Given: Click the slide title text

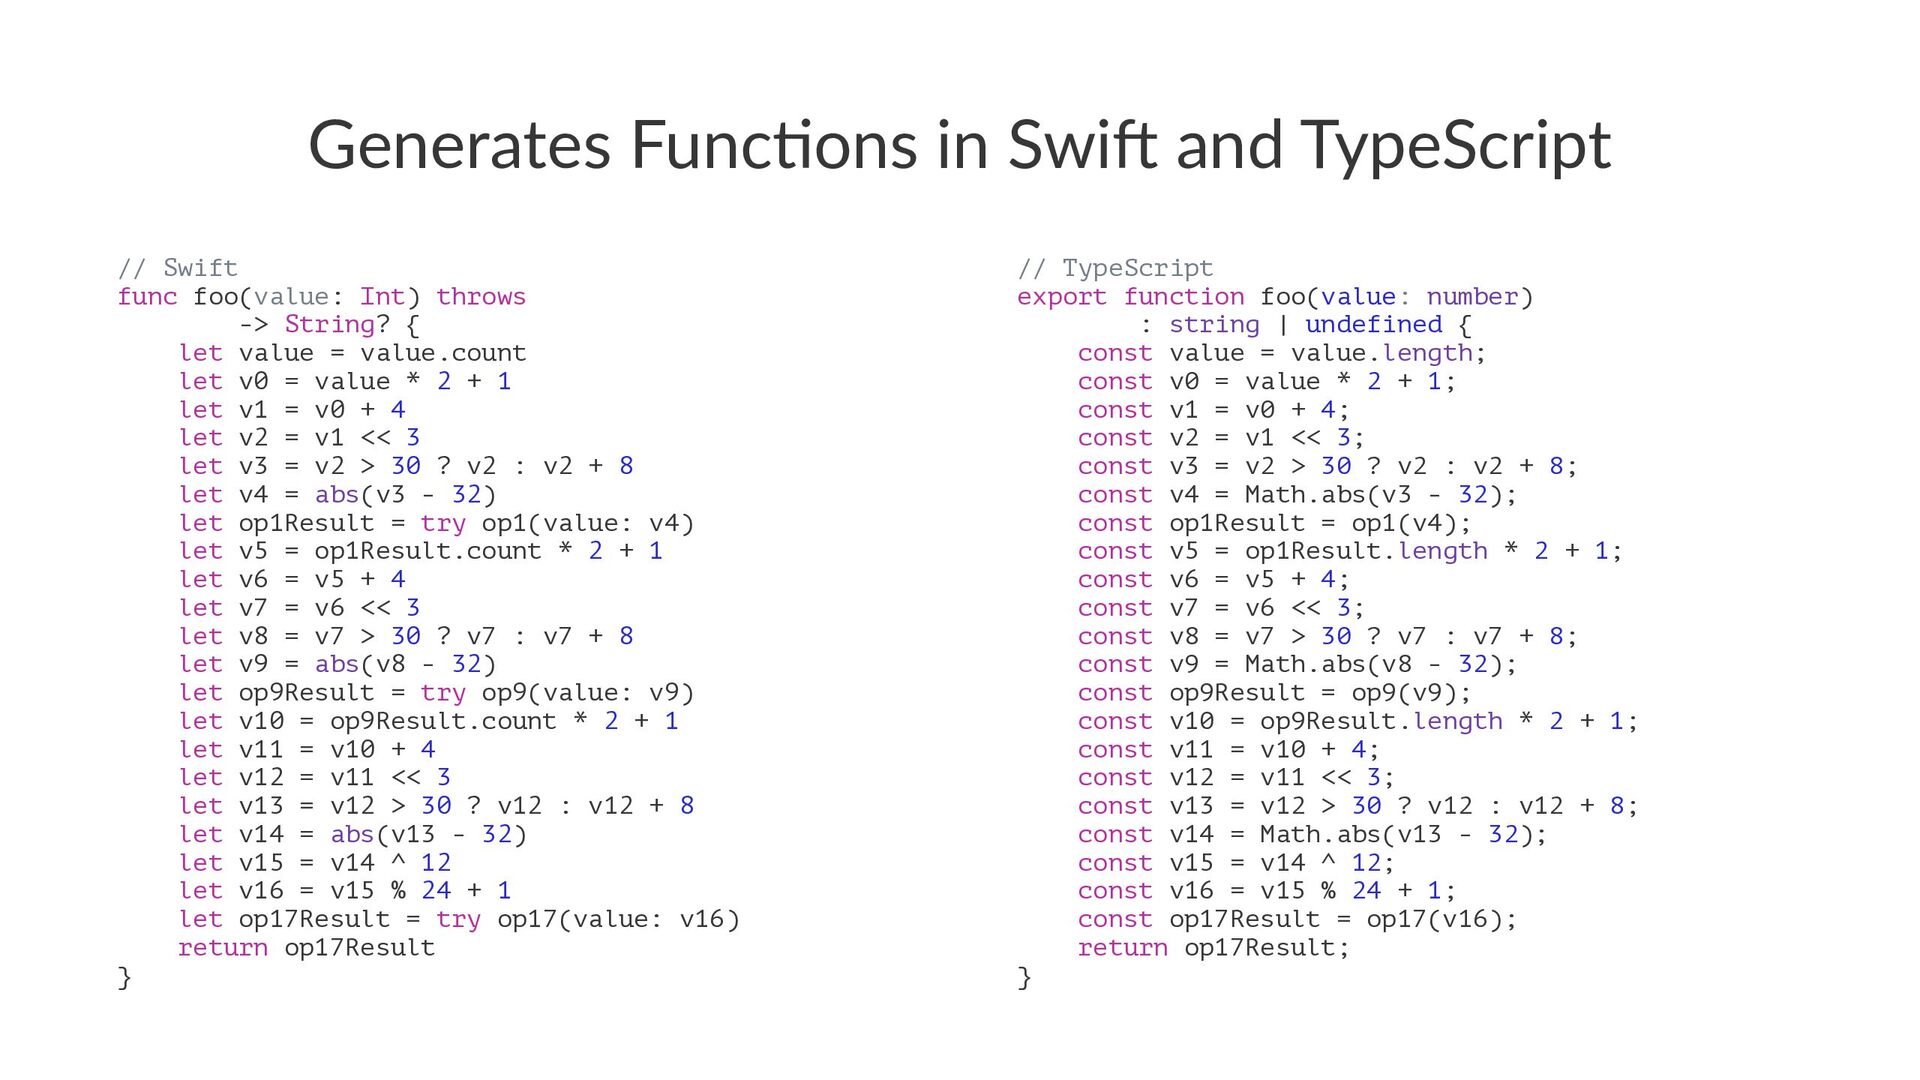Looking at the screenshot, I should [x=959, y=145].
